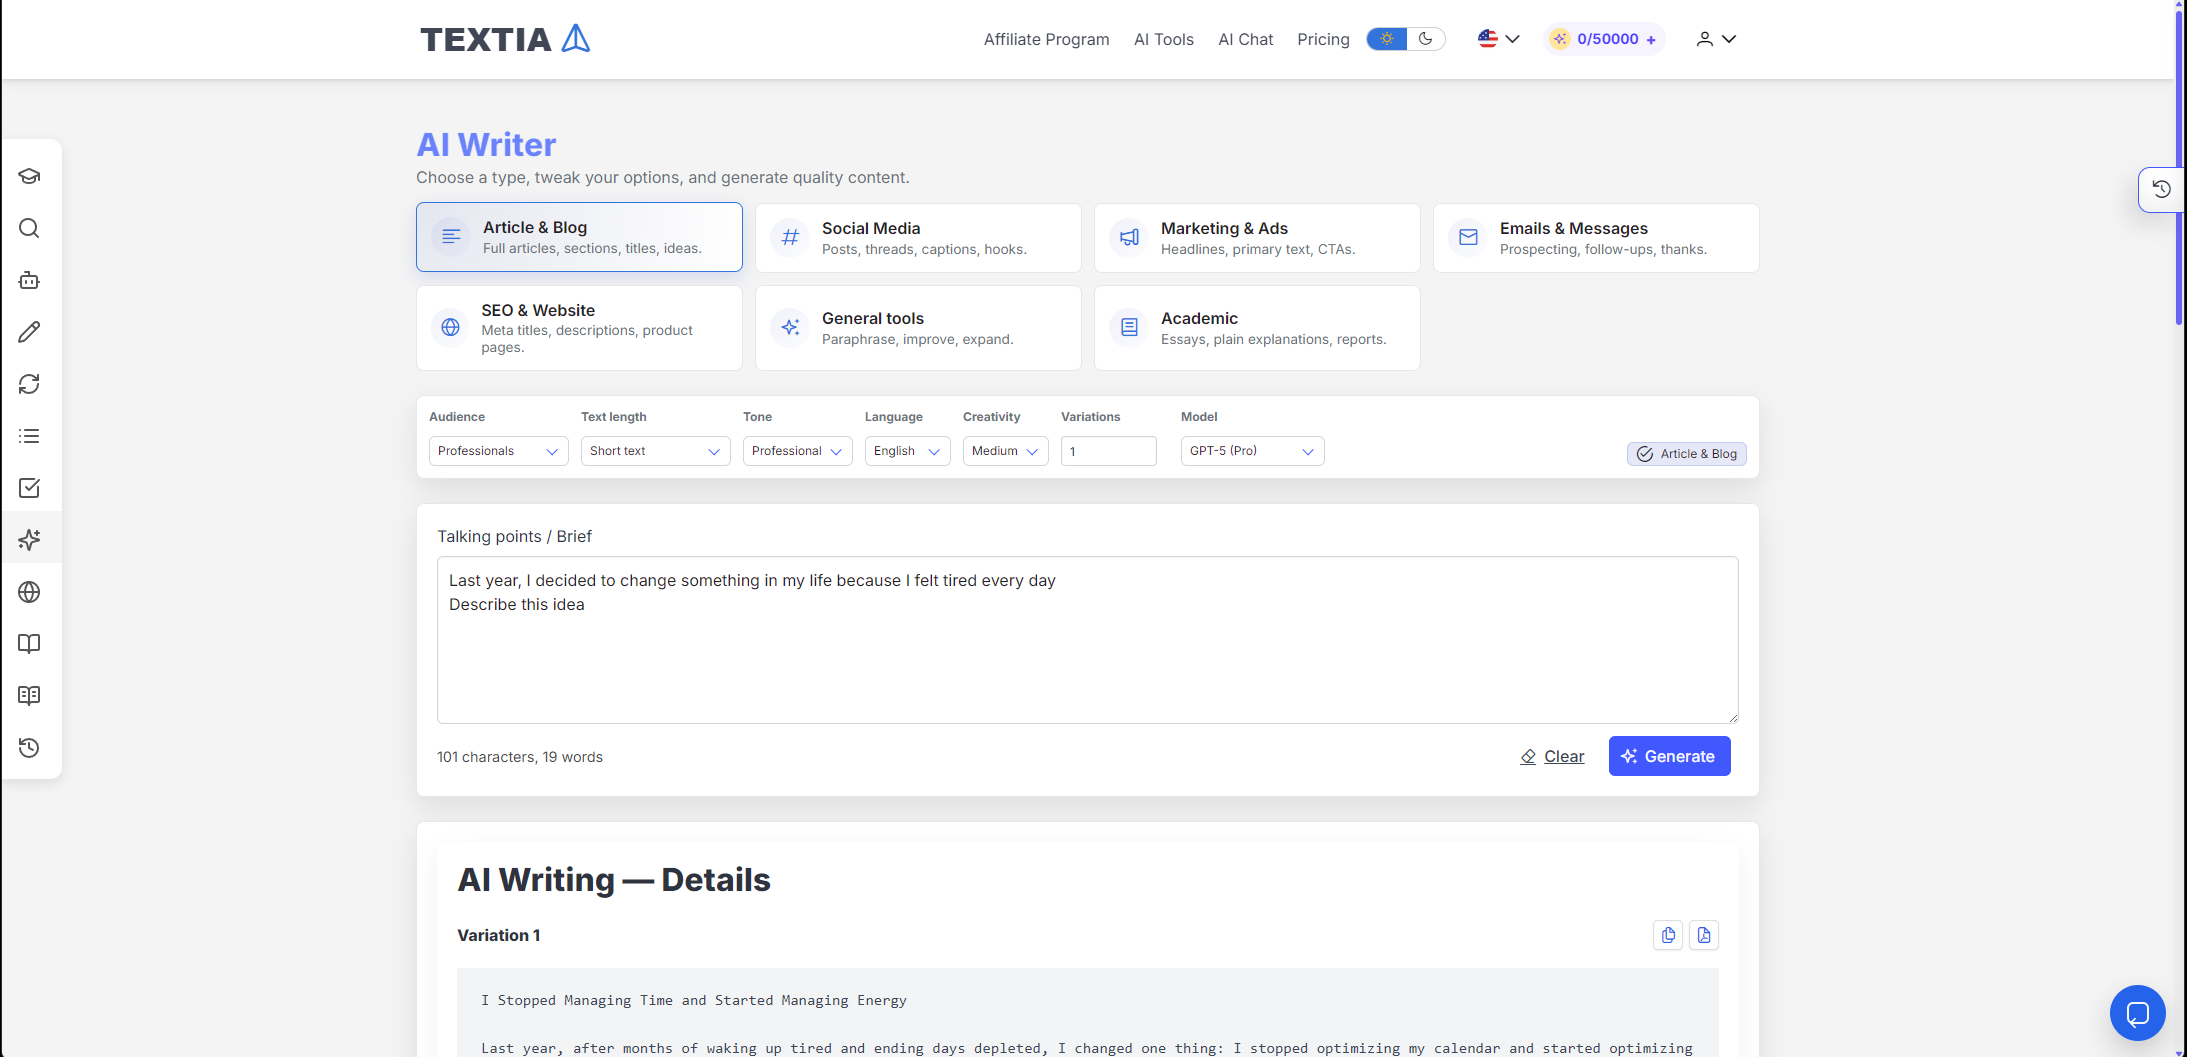Open the globe sidebar icon

tap(29, 592)
